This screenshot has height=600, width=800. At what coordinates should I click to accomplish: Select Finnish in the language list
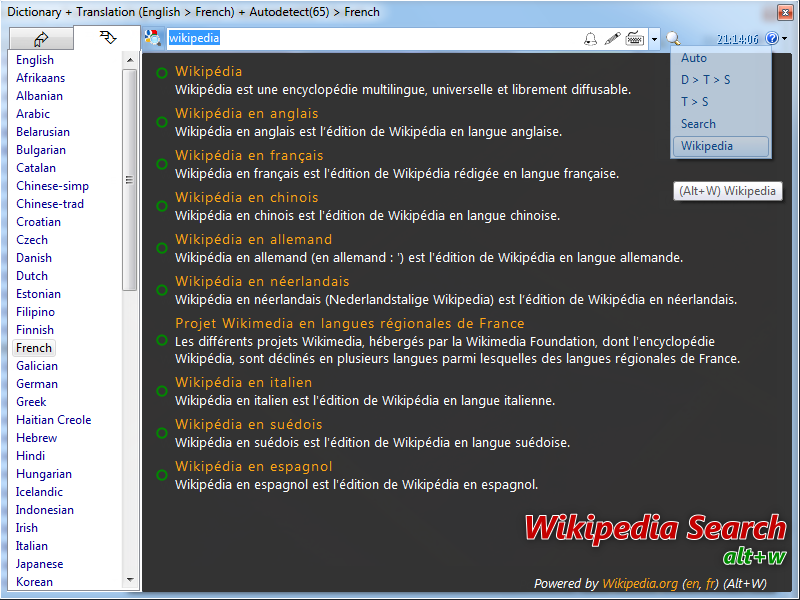click(x=35, y=330)
